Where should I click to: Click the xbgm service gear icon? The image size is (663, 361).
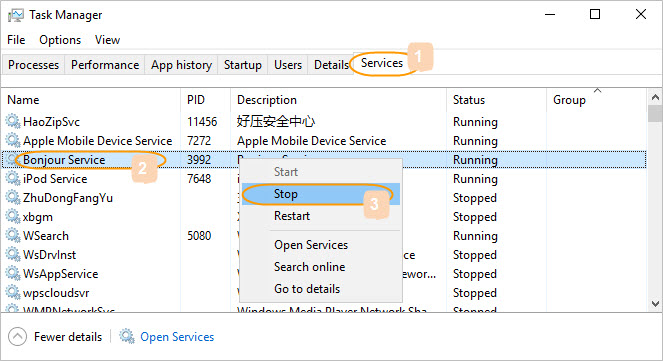click(x=13, y=216)
